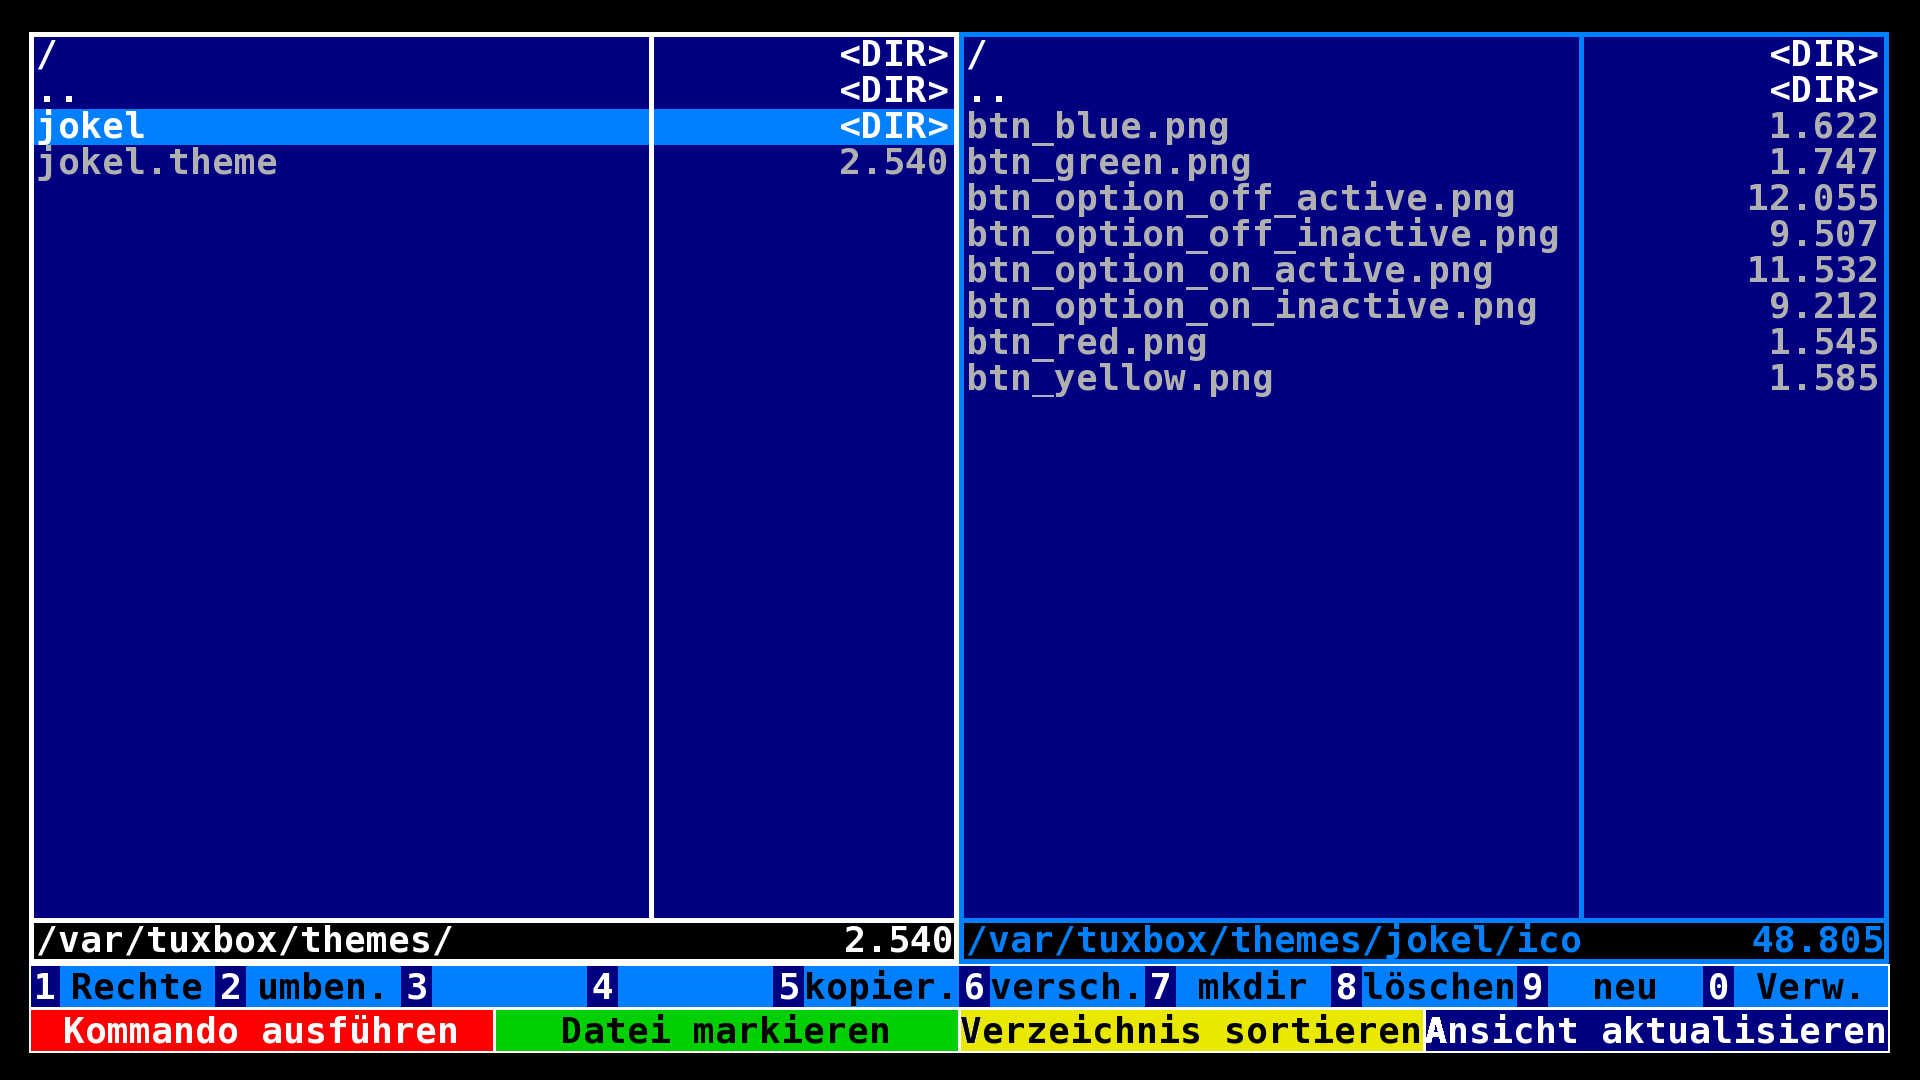Image resolution: width=1920 pixels, height=1080 pixels.
Task: Select btn_blue.png file
Action: [x=1097, y=127]
